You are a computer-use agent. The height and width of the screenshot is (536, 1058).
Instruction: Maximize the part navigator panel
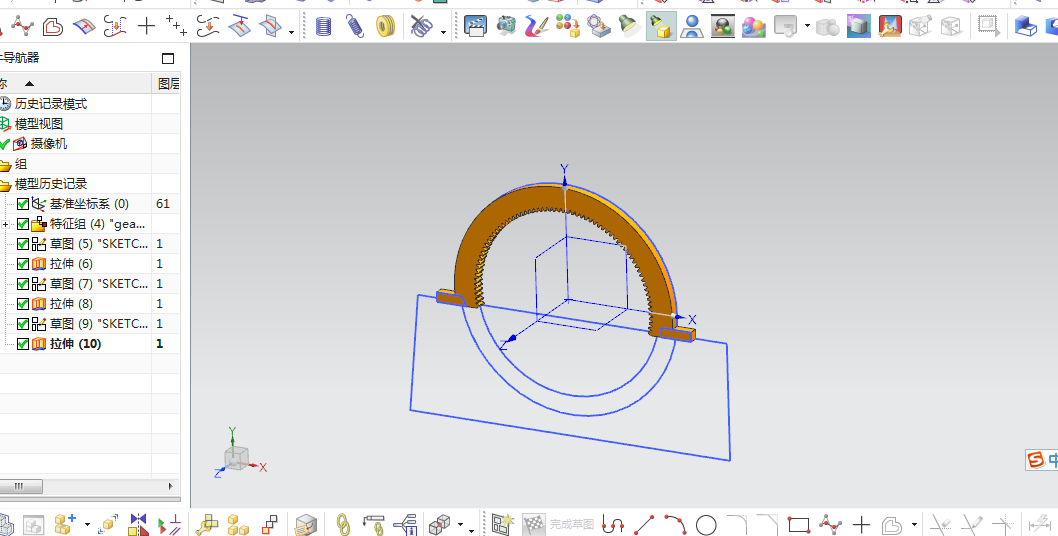click(x=168, y=58)
